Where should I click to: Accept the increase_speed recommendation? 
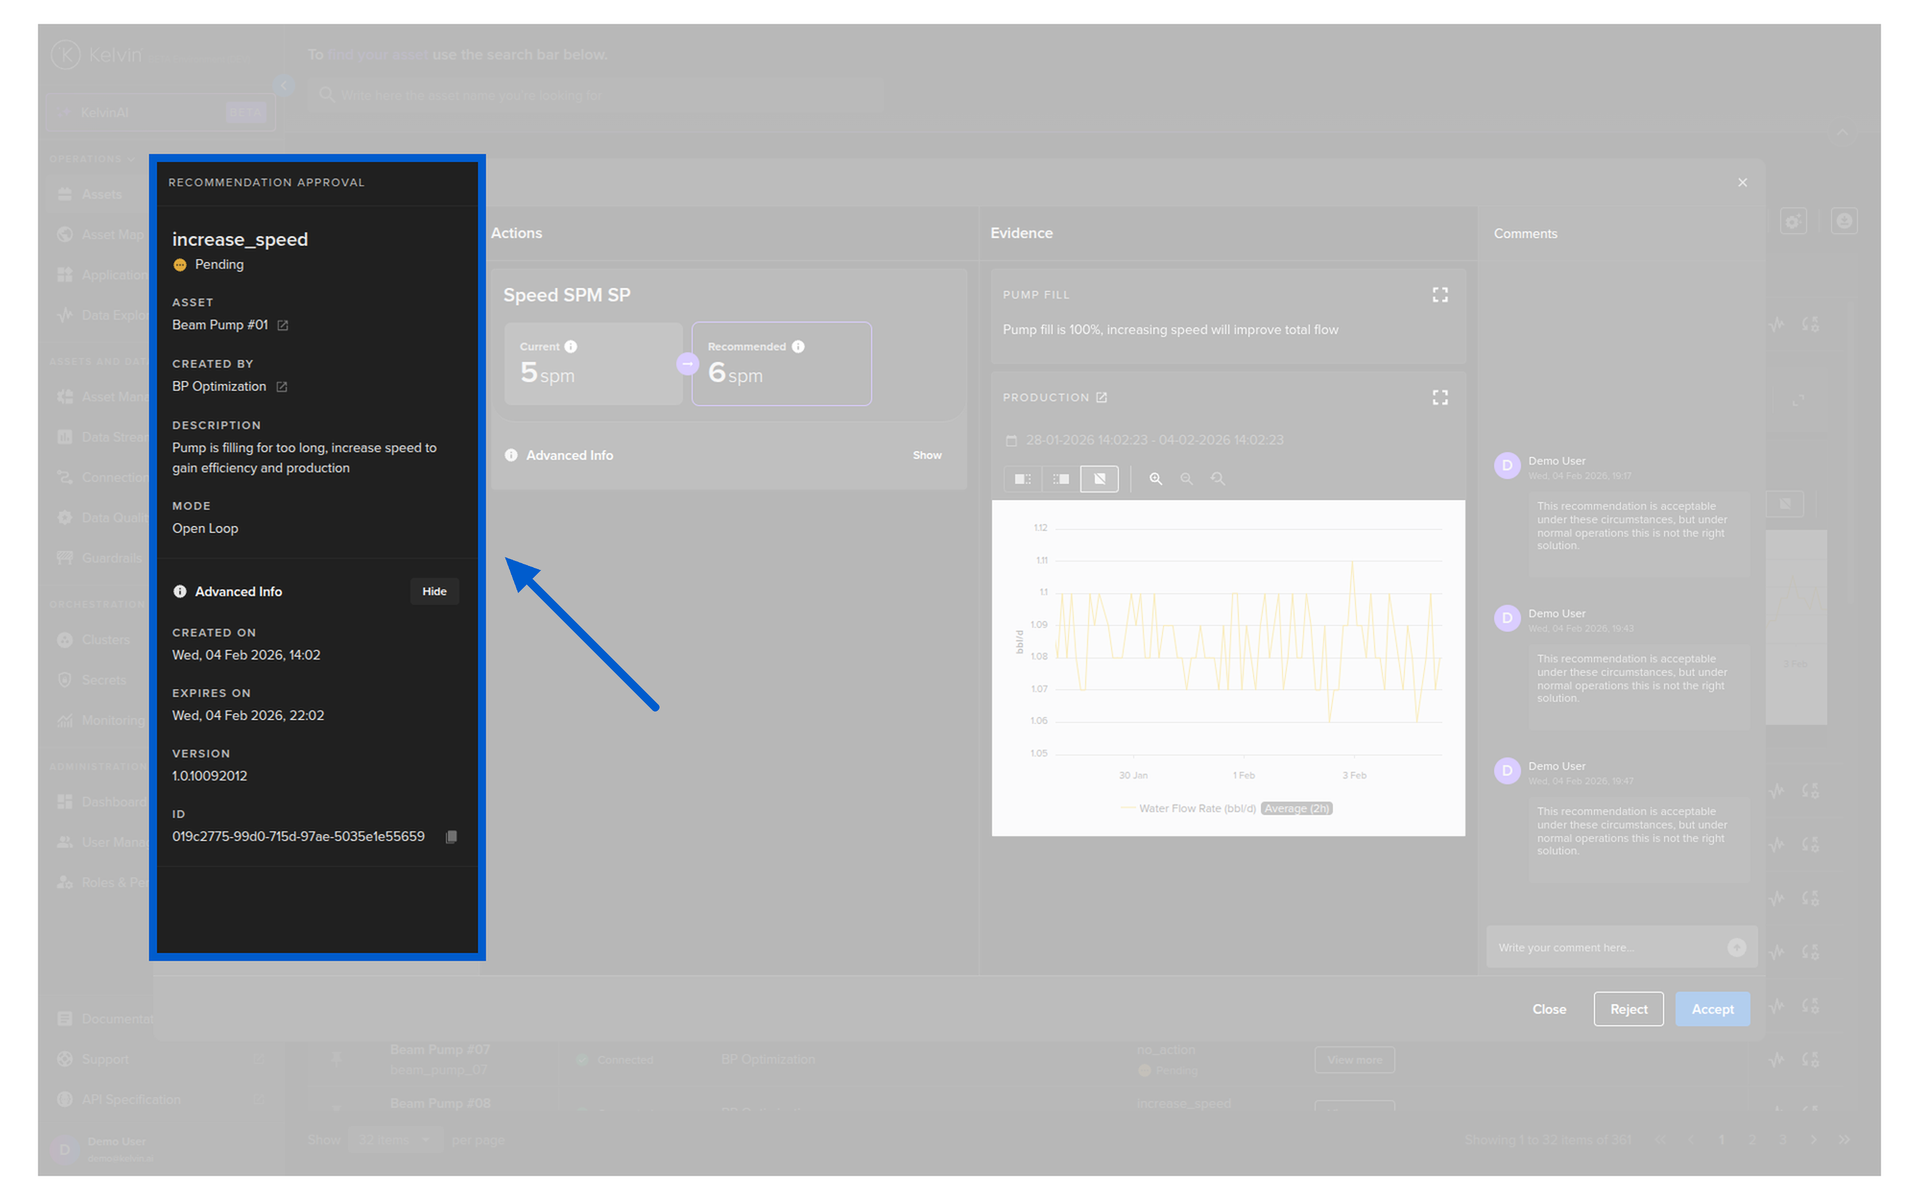point(1711,1009)
